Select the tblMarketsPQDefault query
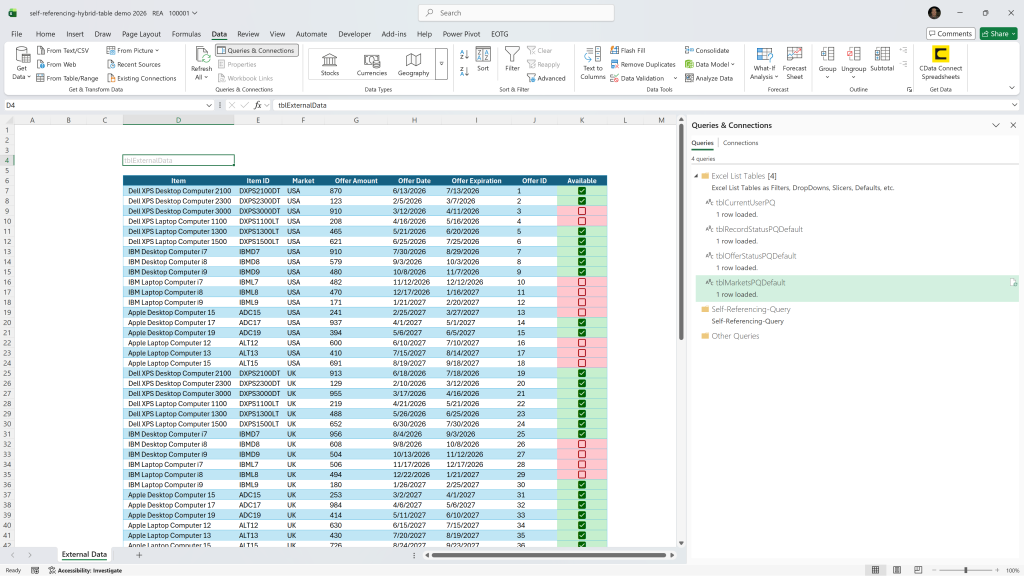The image size is (1024, 576). (856, 288)
